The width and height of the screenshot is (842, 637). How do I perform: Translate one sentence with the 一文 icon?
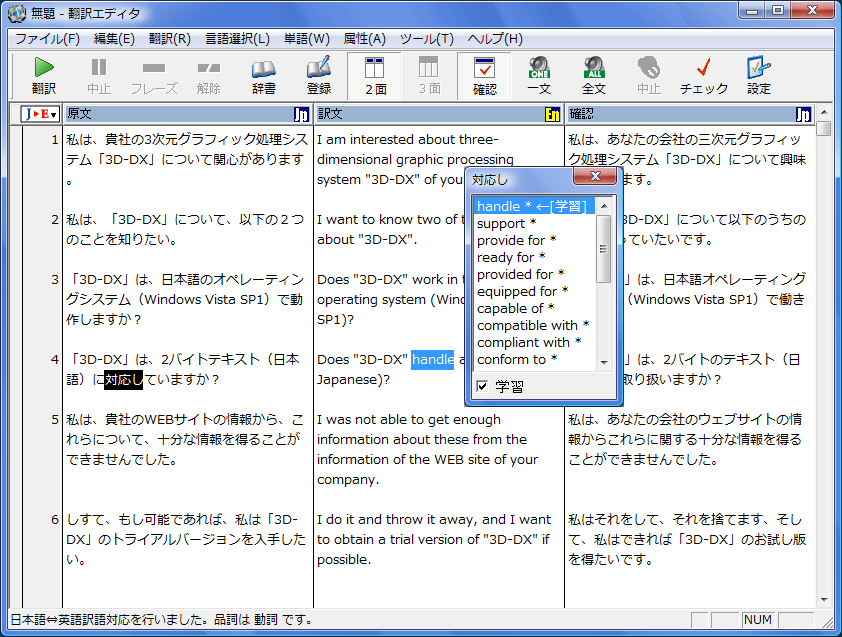click(539, 76)
